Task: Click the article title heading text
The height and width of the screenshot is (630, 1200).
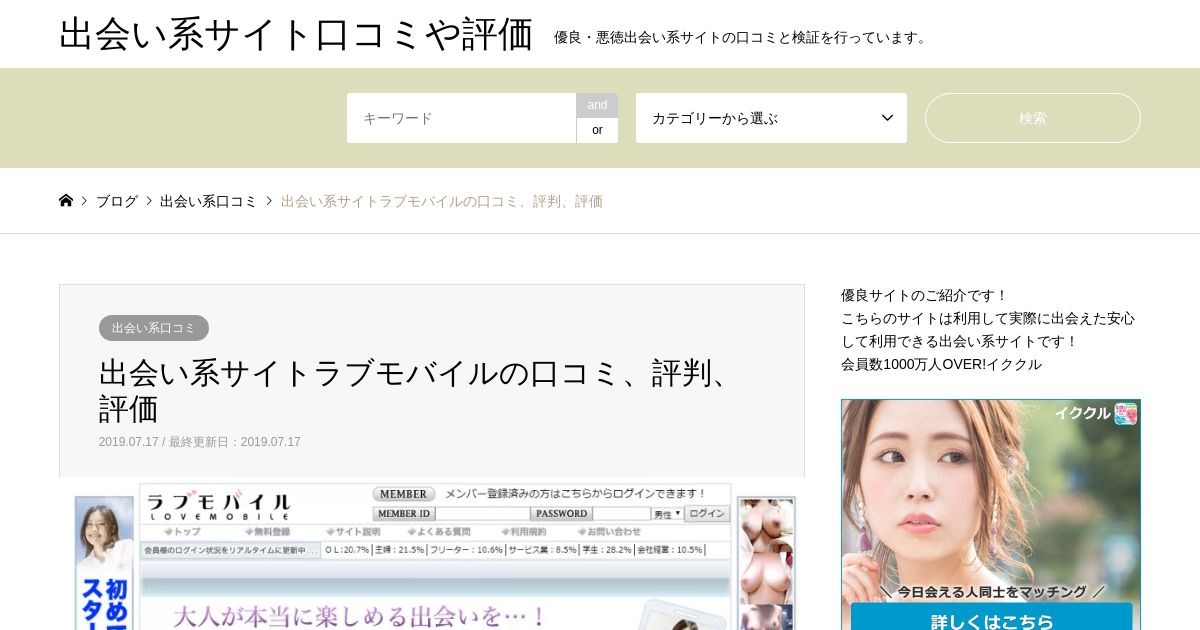Action: point(418,390)
